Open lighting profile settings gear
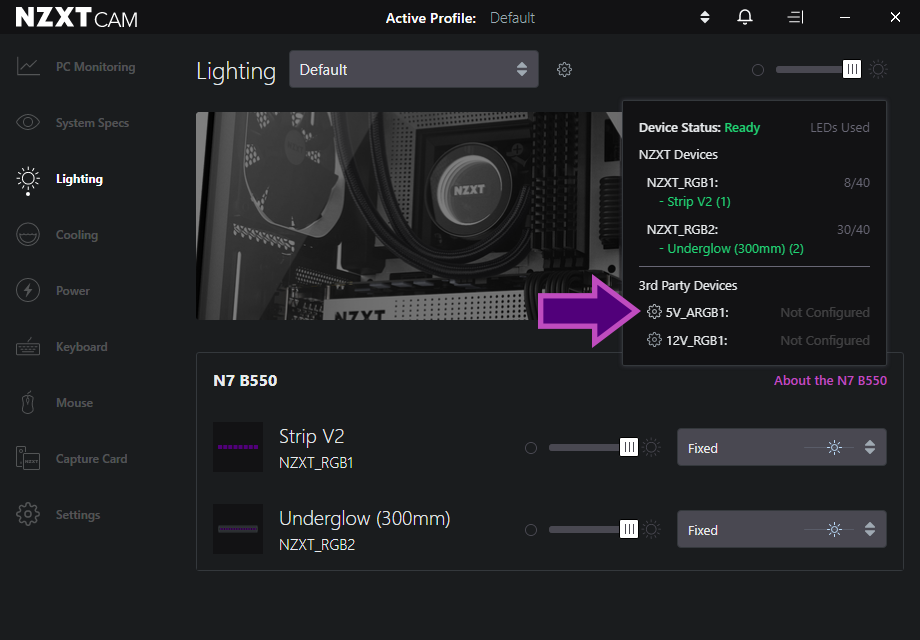This screenshot has width=920, height=640. click(x=565, y=69)
